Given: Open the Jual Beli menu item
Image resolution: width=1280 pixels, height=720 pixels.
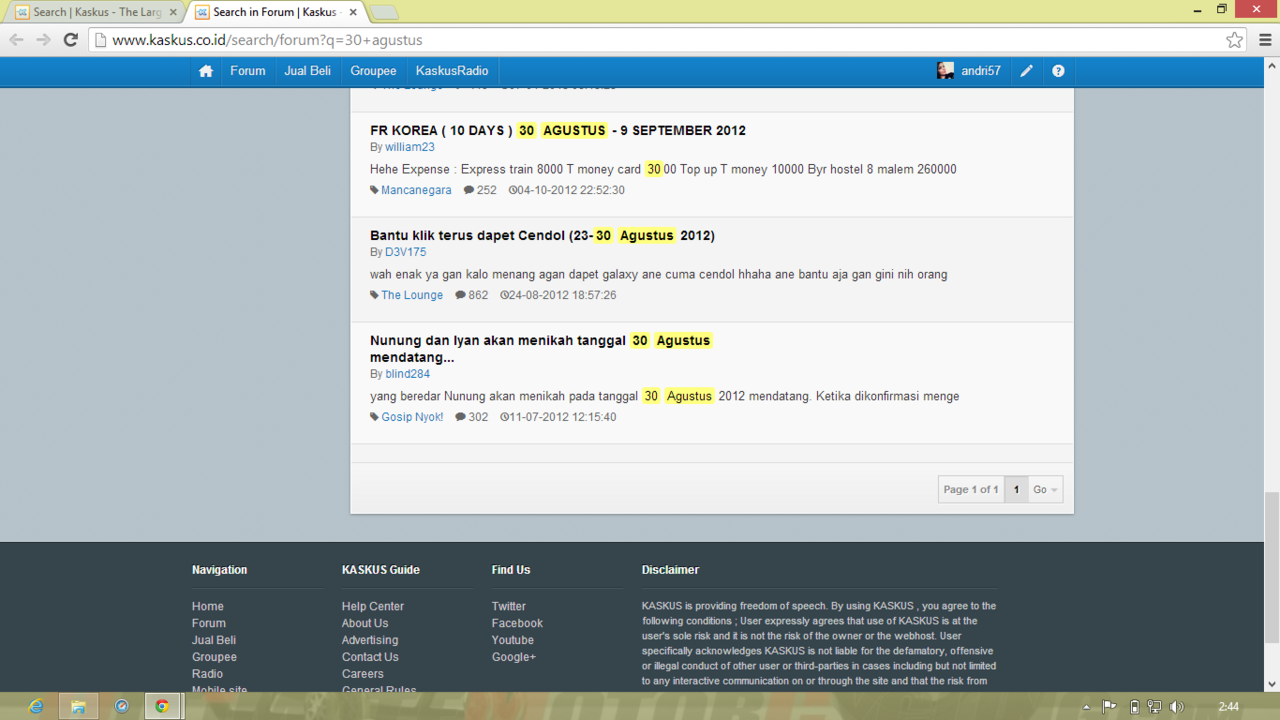Looking at the screenshot, I should (307, 71).
